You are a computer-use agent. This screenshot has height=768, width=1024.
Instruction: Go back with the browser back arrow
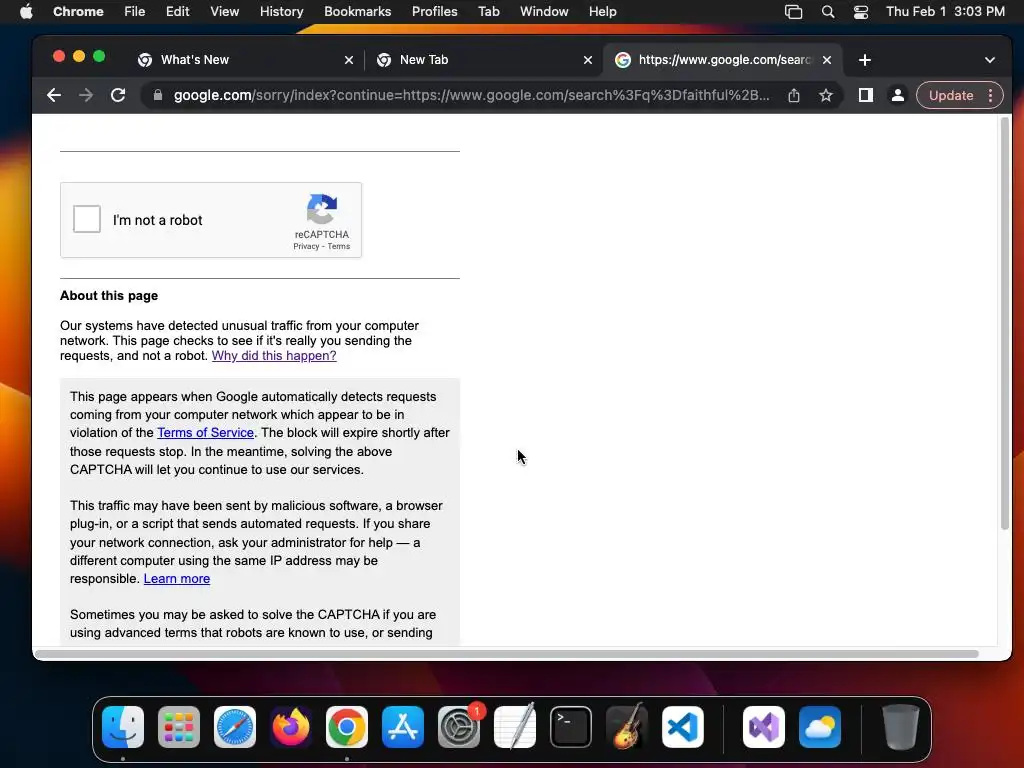pyautogui.click(x=54, y=95)
